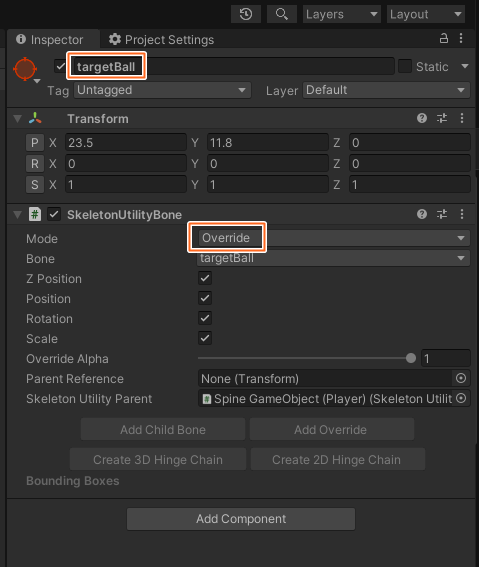The height and width of the screenshot is (567, 479).
Task: Open Transform help reference icon
Action: (x=422, y=118)
